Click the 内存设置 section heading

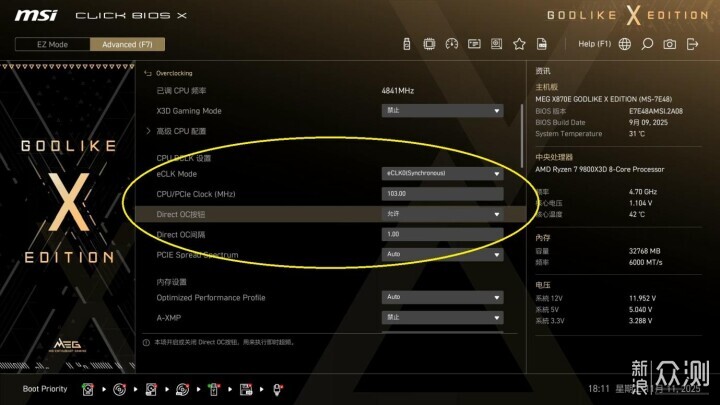(x=171, y=282)
